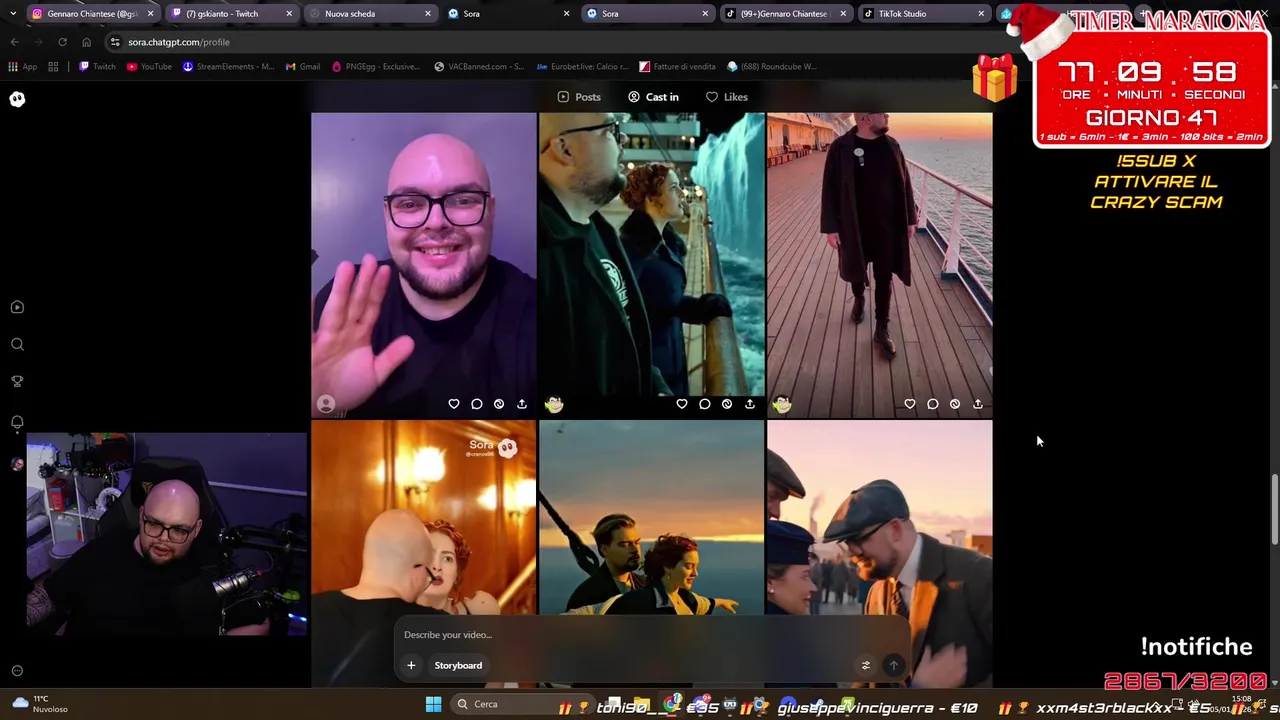Switch to the gskianto Twitch browser tab
Screen dimensions: 1280x720
[x=232, y=14]
